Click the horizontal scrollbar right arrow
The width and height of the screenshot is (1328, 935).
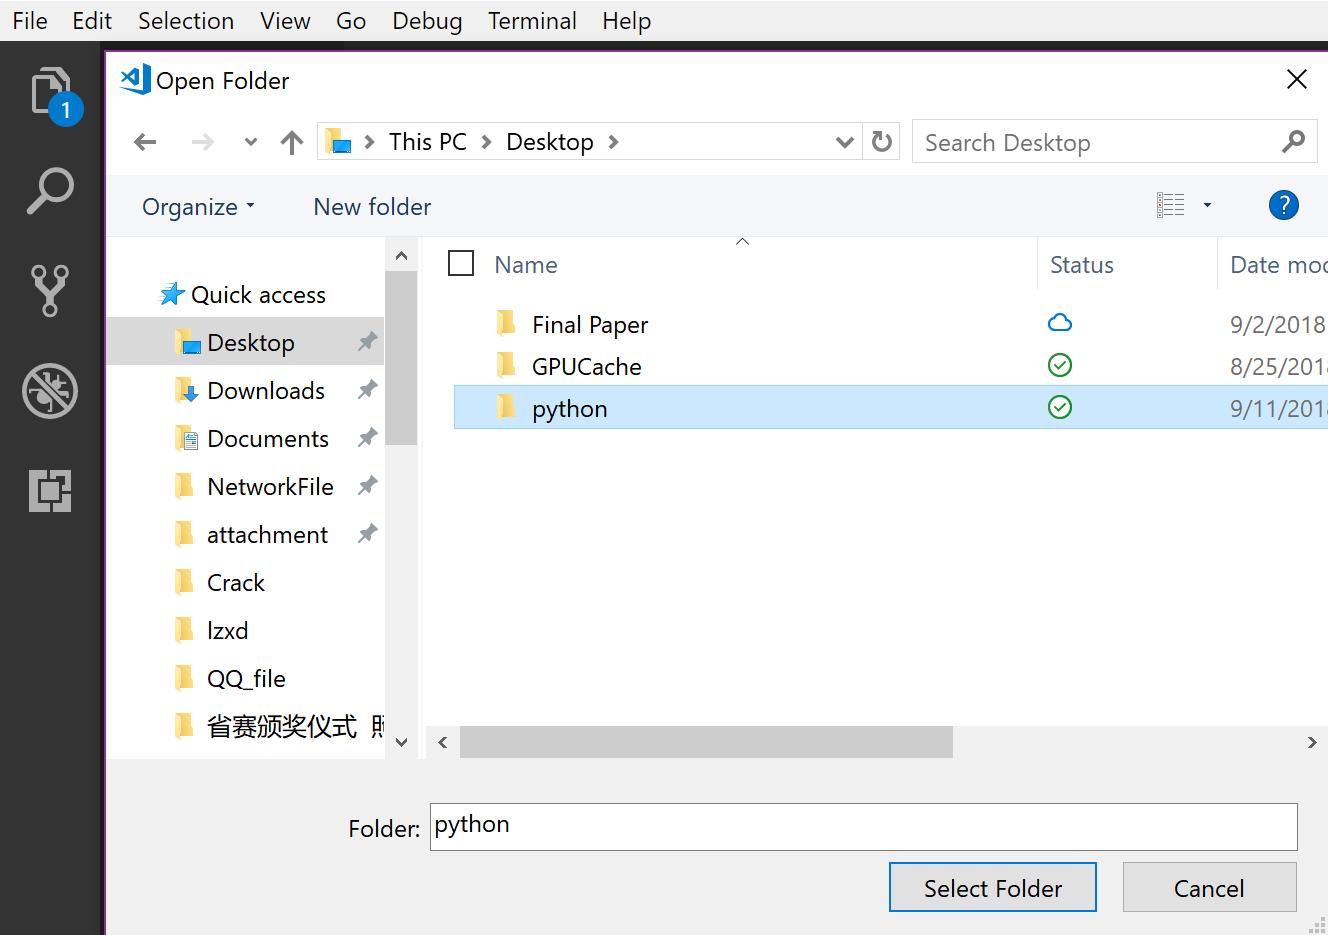(1311, 742)
